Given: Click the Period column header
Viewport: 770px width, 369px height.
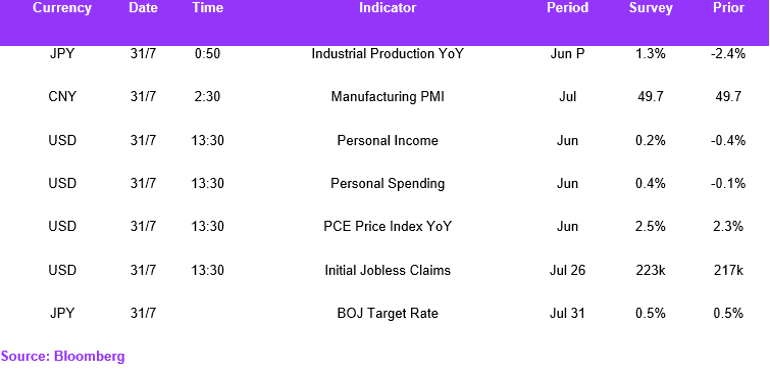Looking at the screenshot, I should [x=568, y=8].
